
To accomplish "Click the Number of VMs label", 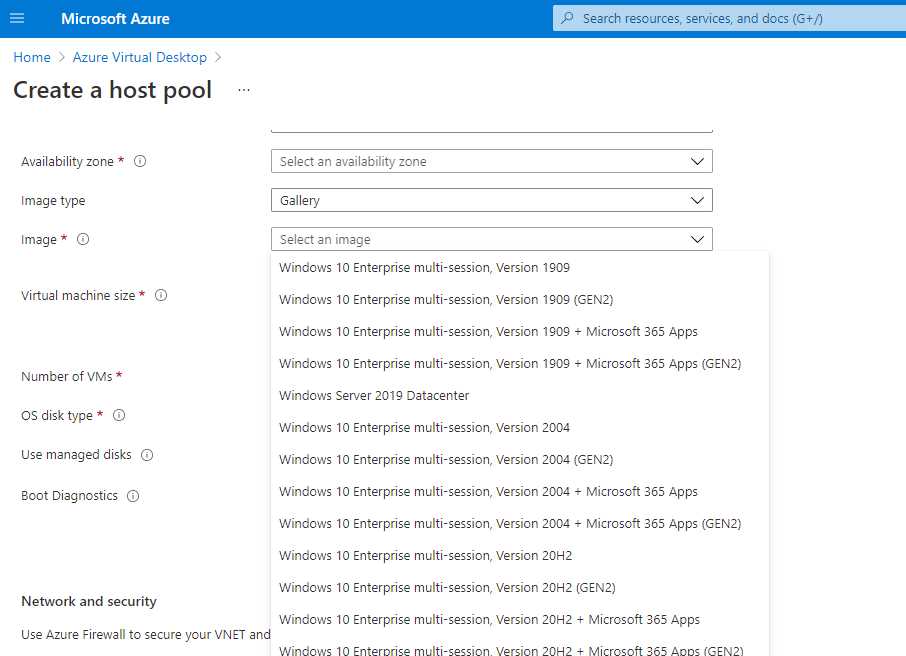I will [67, 376].
